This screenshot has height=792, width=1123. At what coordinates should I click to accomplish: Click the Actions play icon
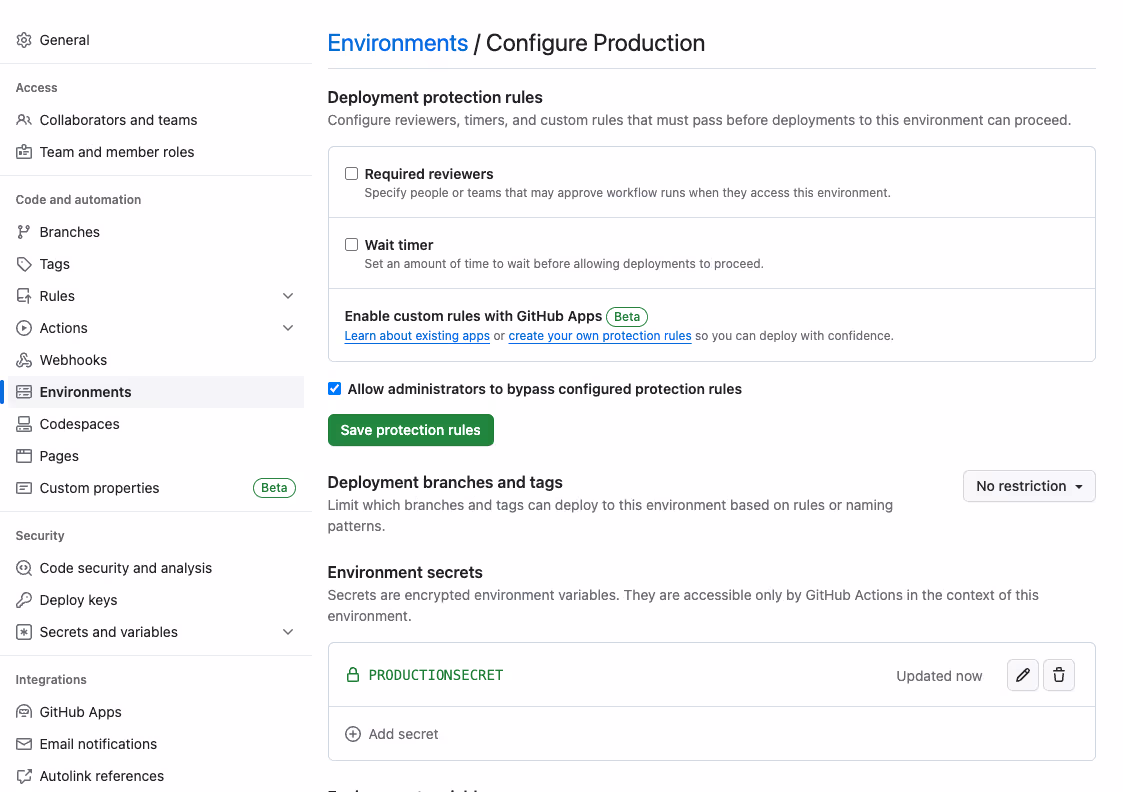click(24, 328)
